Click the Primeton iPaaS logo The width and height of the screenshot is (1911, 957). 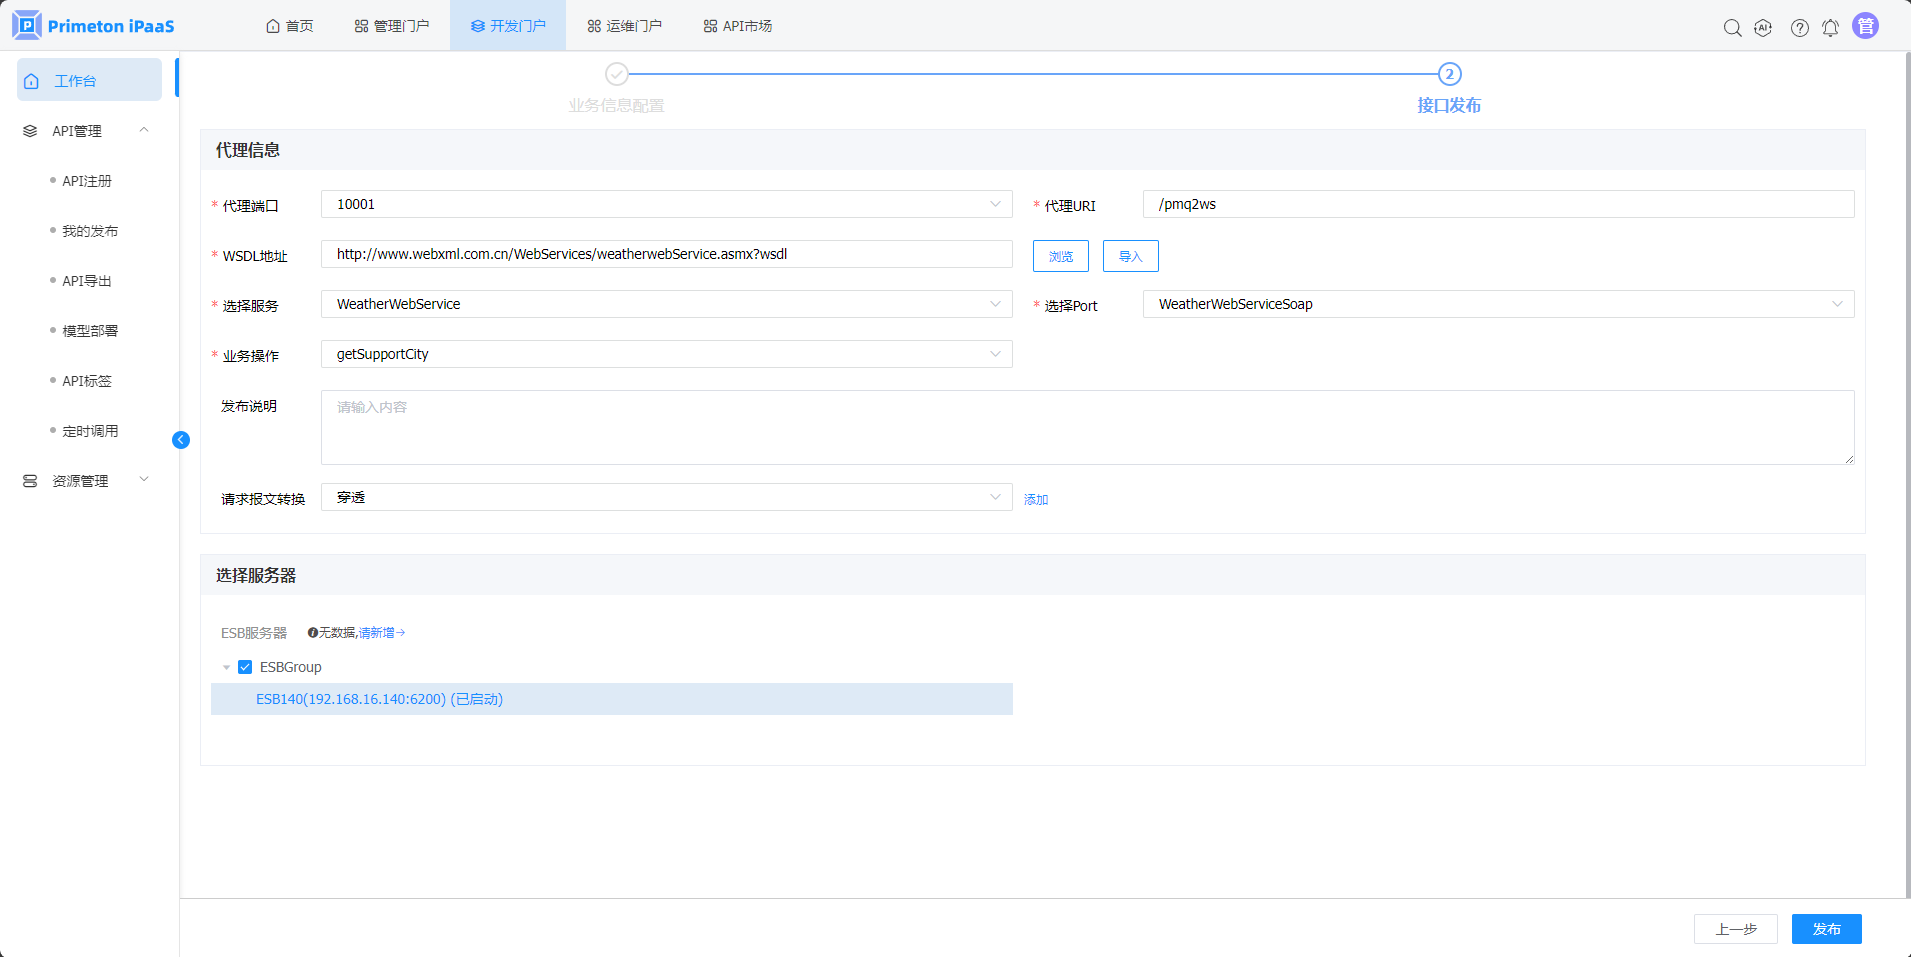coord(93,26)
